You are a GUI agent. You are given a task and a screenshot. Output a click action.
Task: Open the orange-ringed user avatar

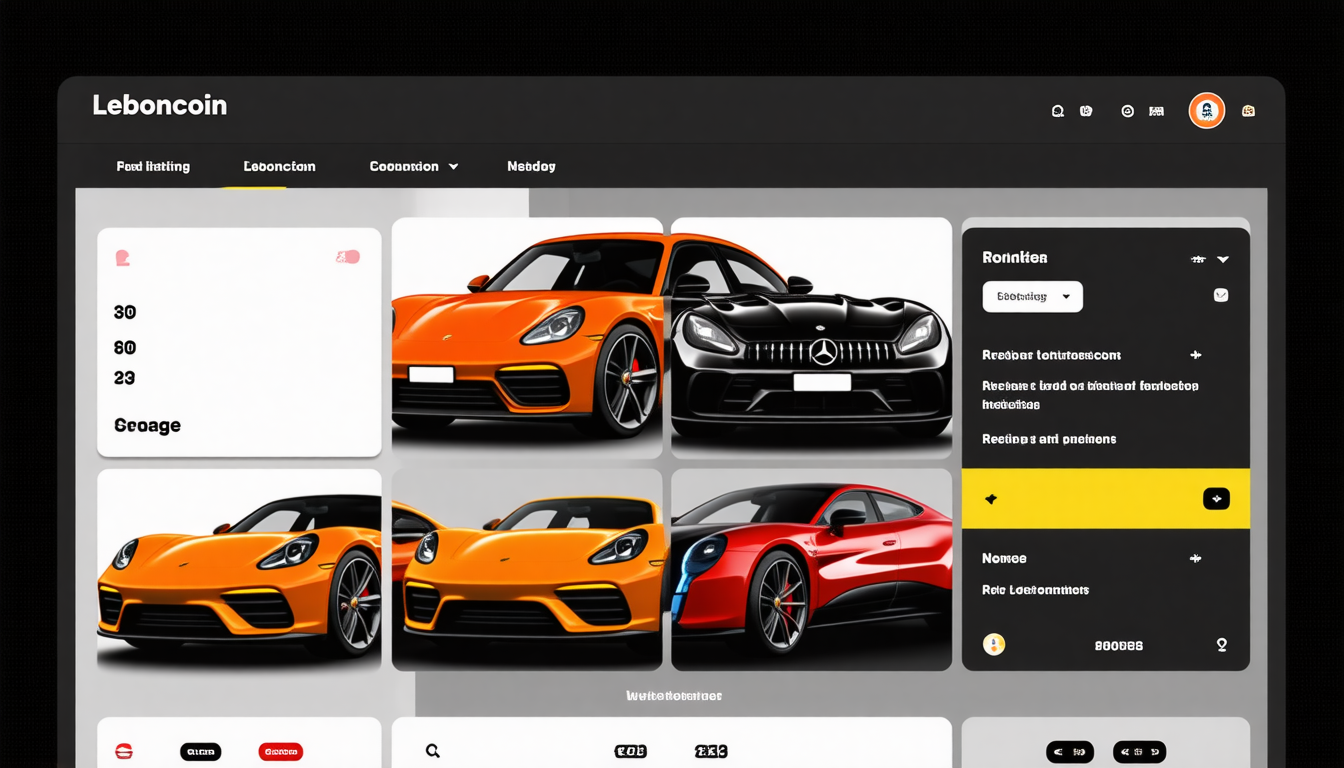1207,111
